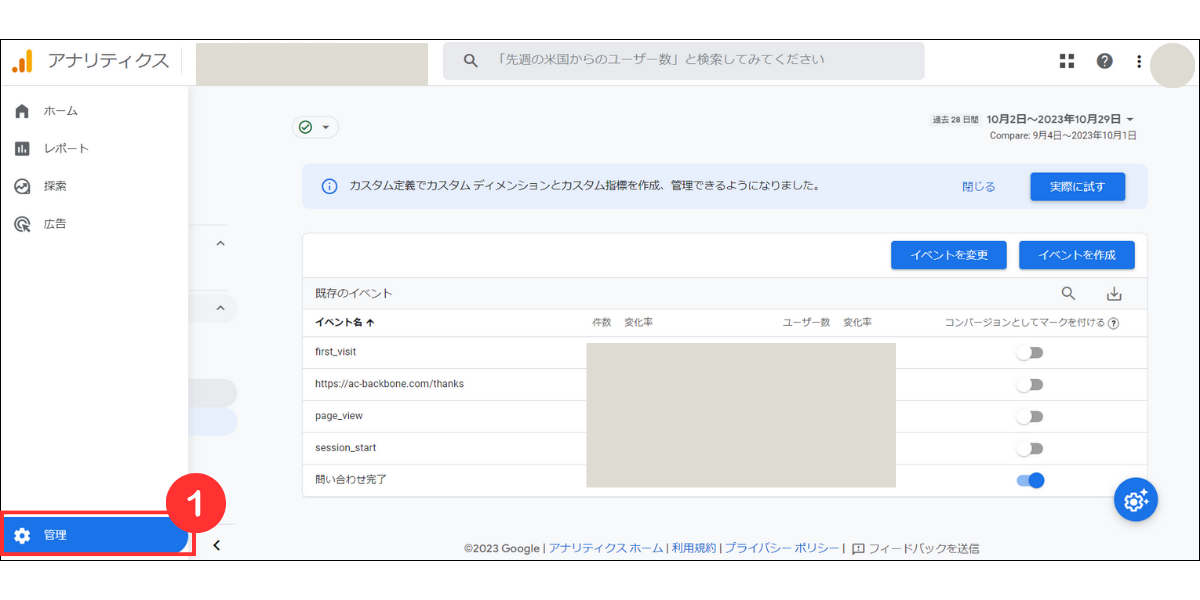Image resolution: width=1200 pixels, height=600 pixels.
Task: Click the イベントを作成 button
Action: (x=1077, y=255)
